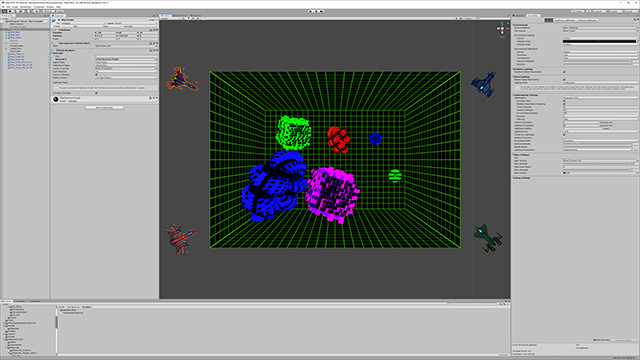Viewport: 640px width, 360px height.
Task: Open the Tag dropdown in Inspector
Action: [x=83, y=23]
